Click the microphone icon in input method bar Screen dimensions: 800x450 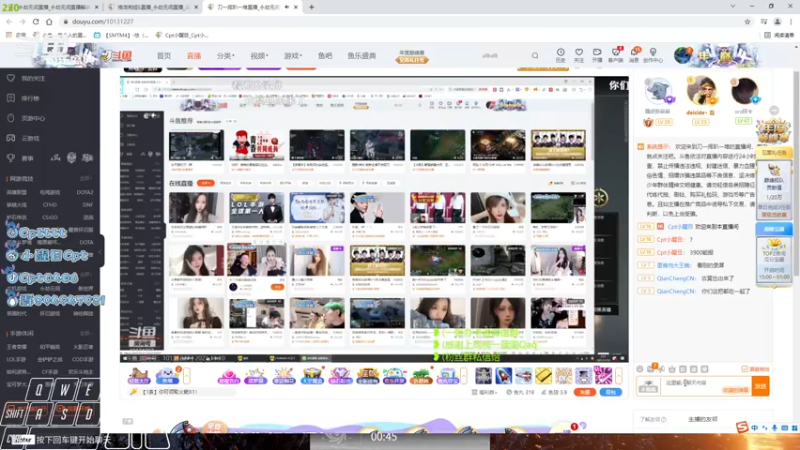coord(774,428)
